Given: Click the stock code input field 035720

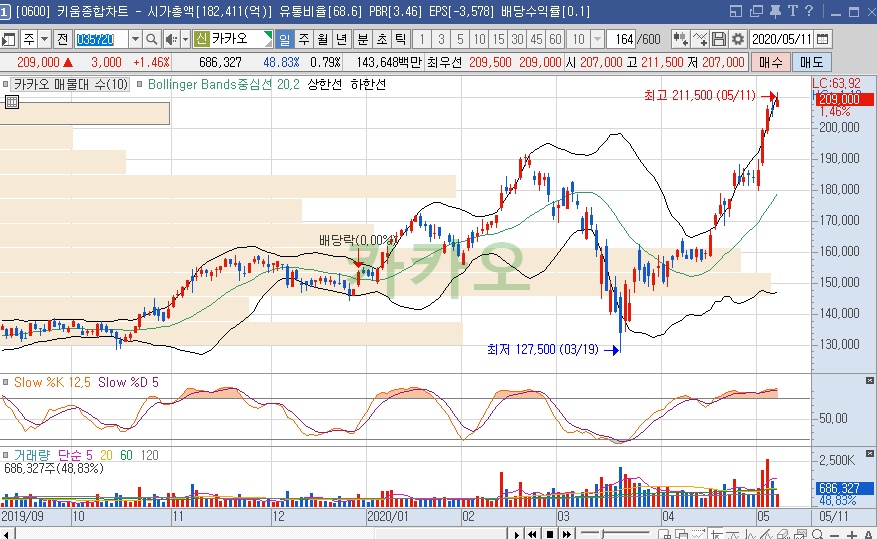Looking at the screenshot, I should tap(101, 39).
